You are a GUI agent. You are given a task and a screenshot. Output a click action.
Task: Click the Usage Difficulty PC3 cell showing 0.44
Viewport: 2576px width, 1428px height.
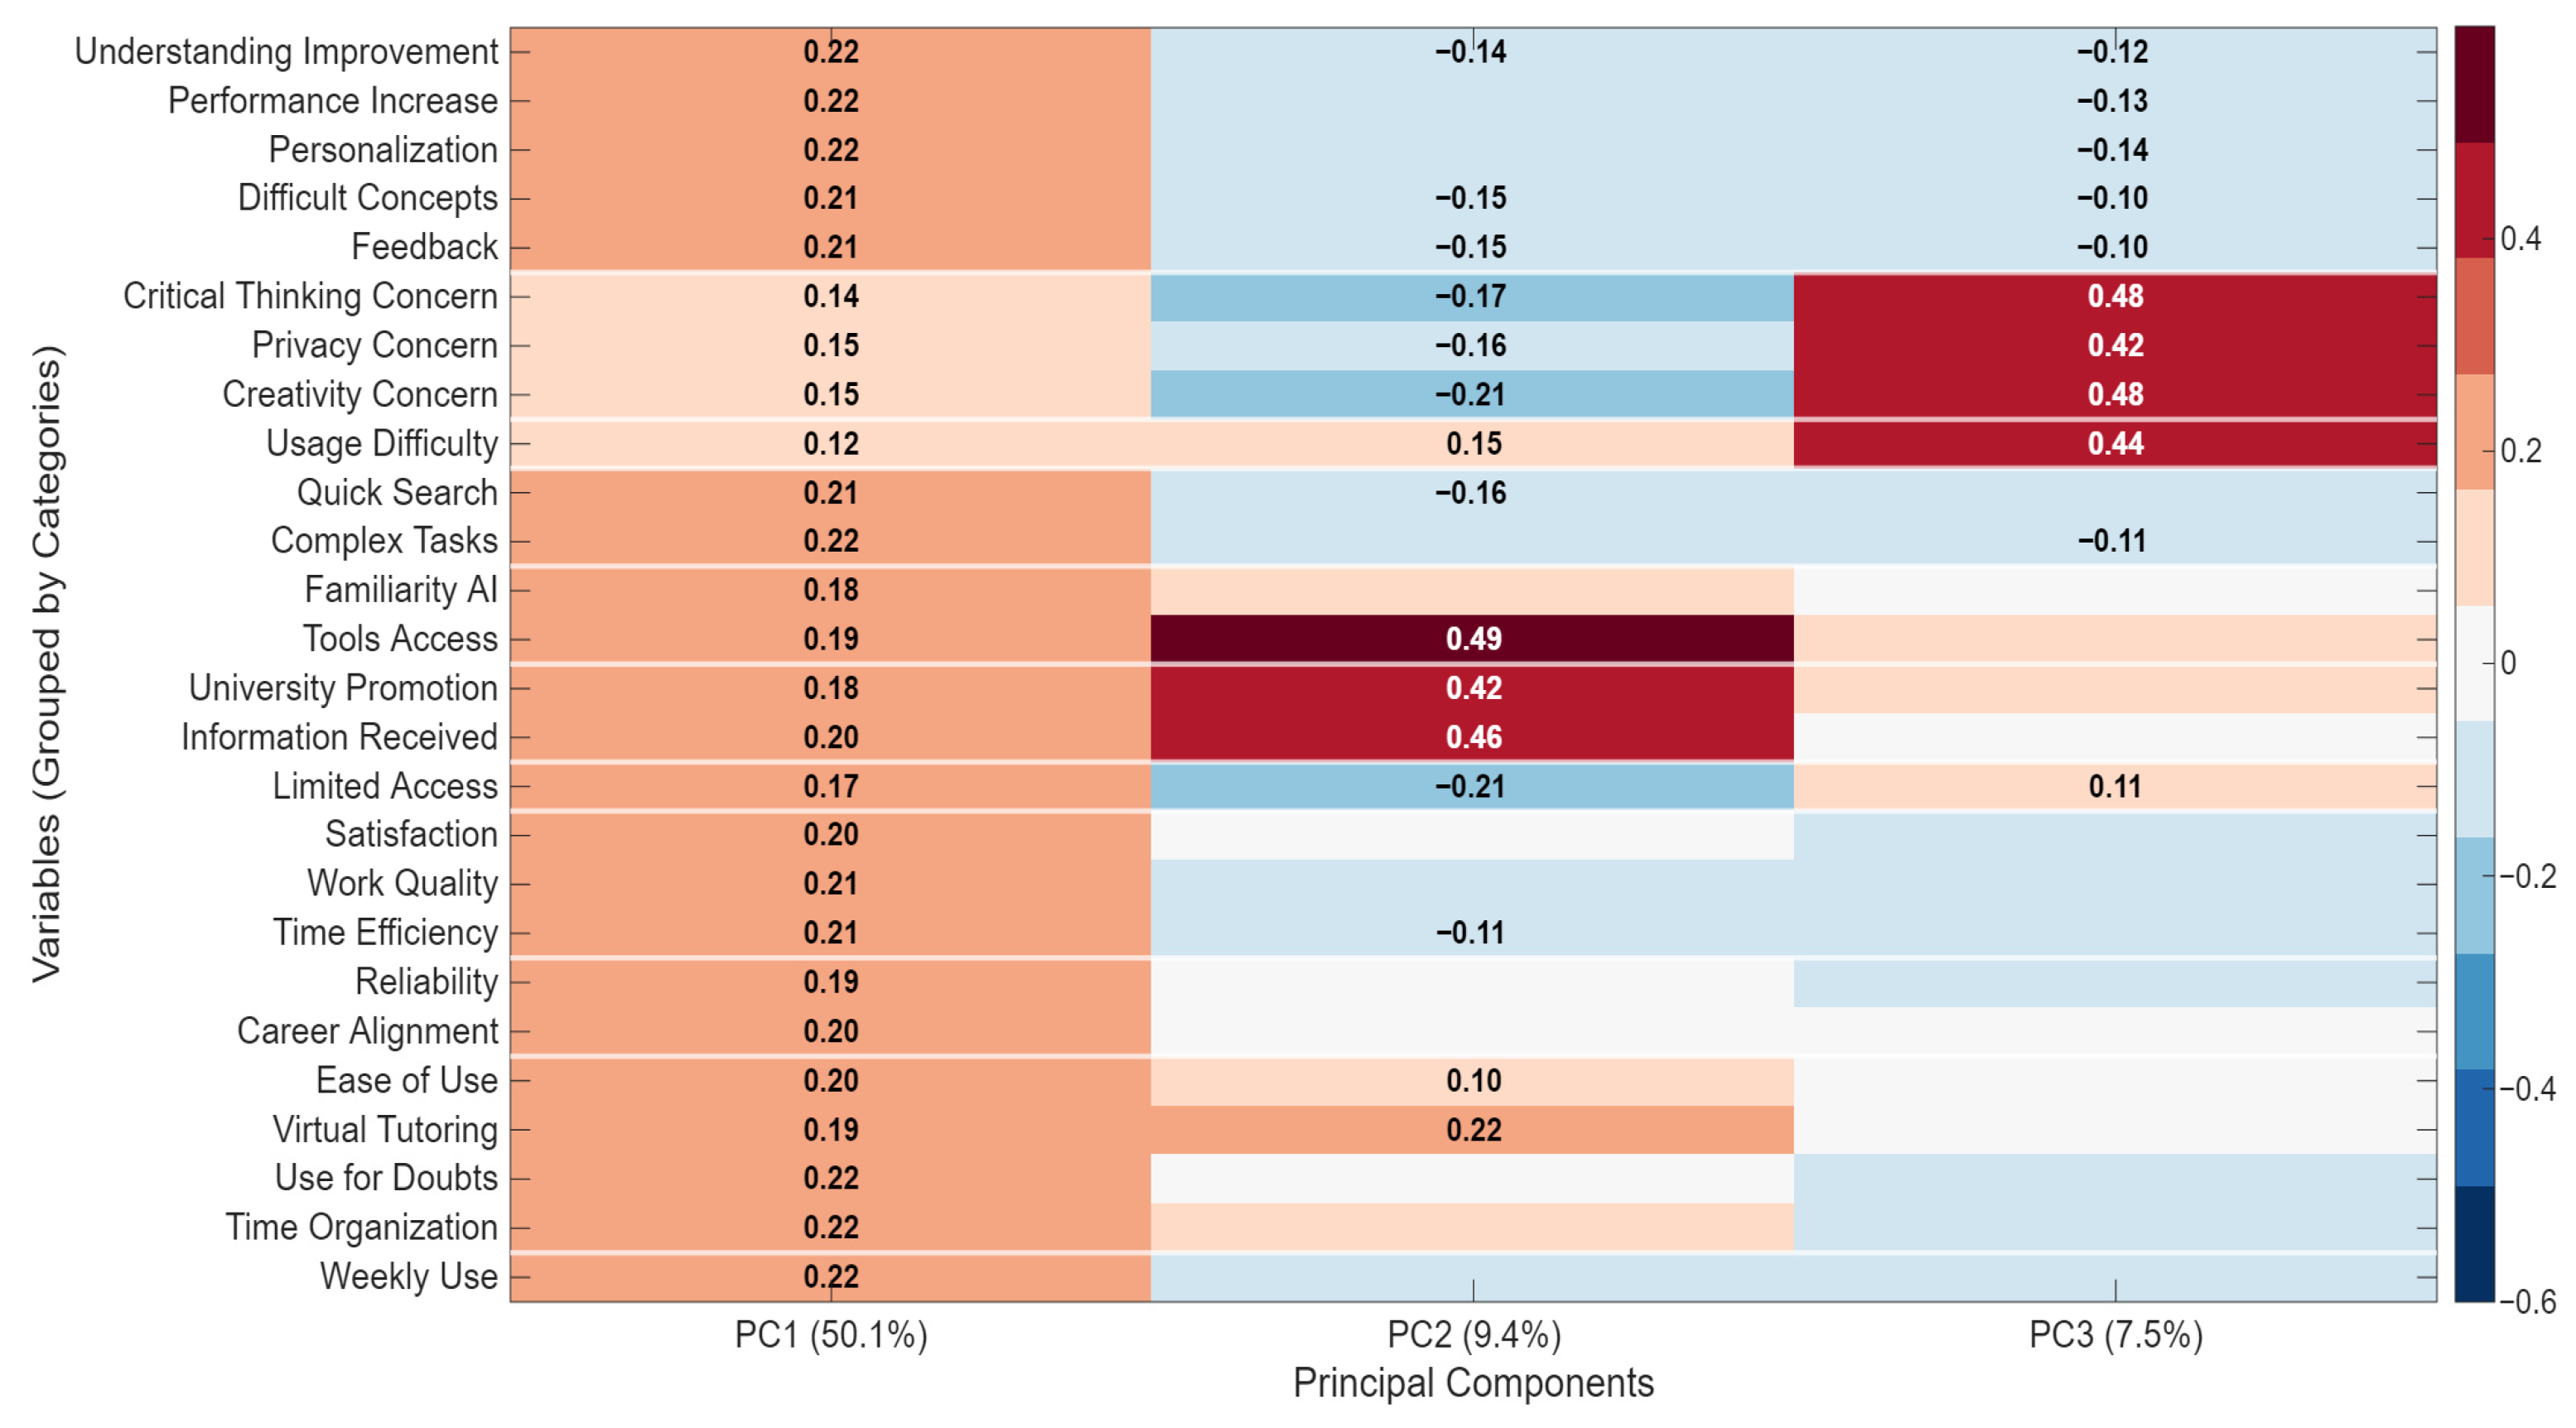coord(2114,443)
